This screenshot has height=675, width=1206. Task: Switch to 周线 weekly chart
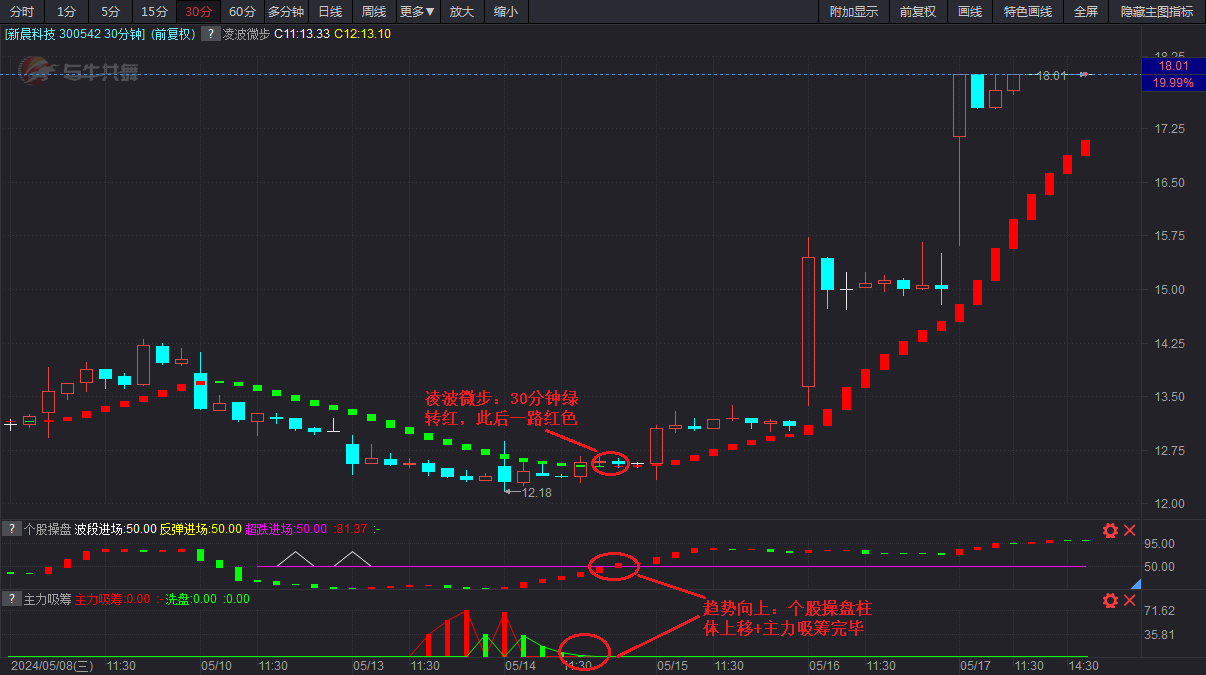tap(374, 12)
